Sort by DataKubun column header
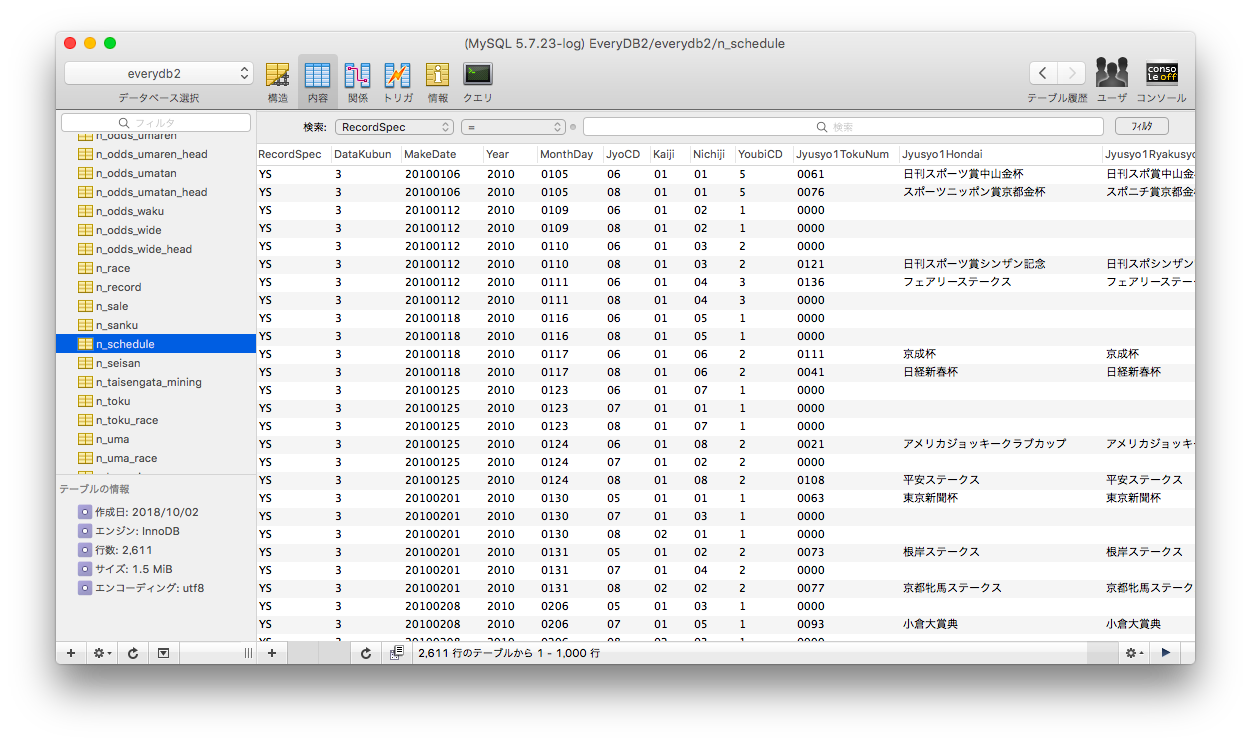1251x744 pixels. (366, 154)
